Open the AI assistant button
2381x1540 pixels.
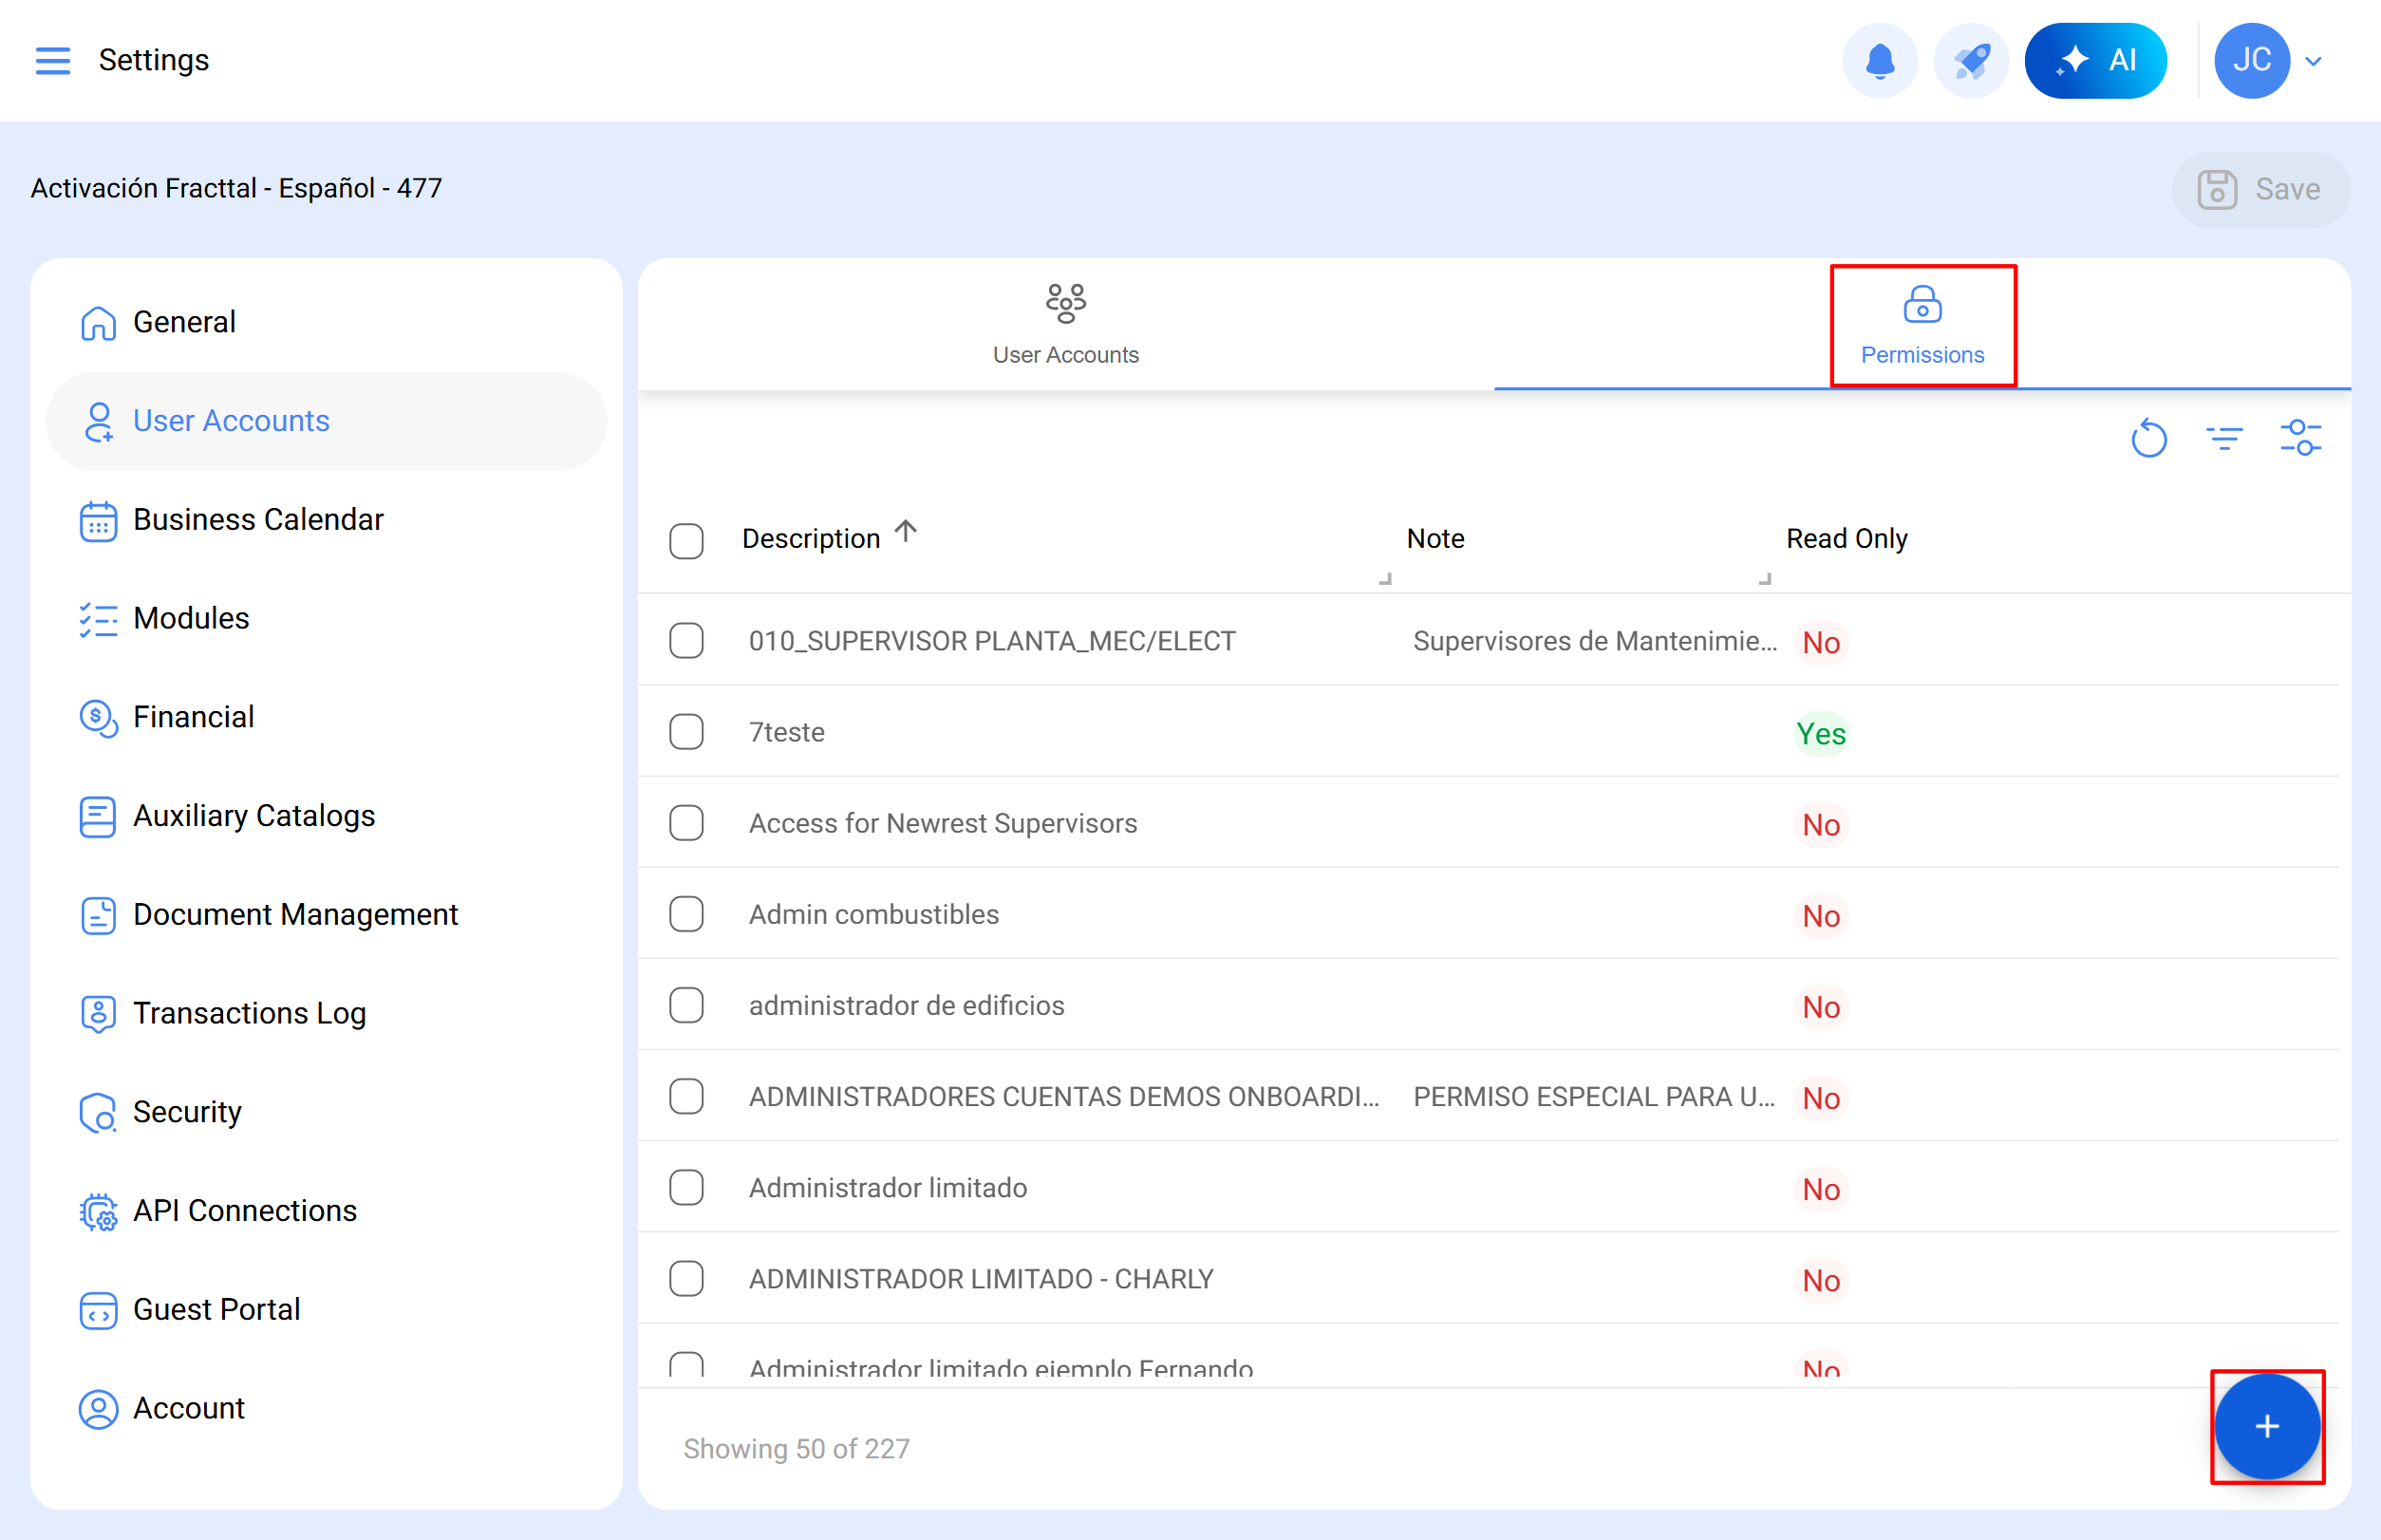tap(2095, 60)
